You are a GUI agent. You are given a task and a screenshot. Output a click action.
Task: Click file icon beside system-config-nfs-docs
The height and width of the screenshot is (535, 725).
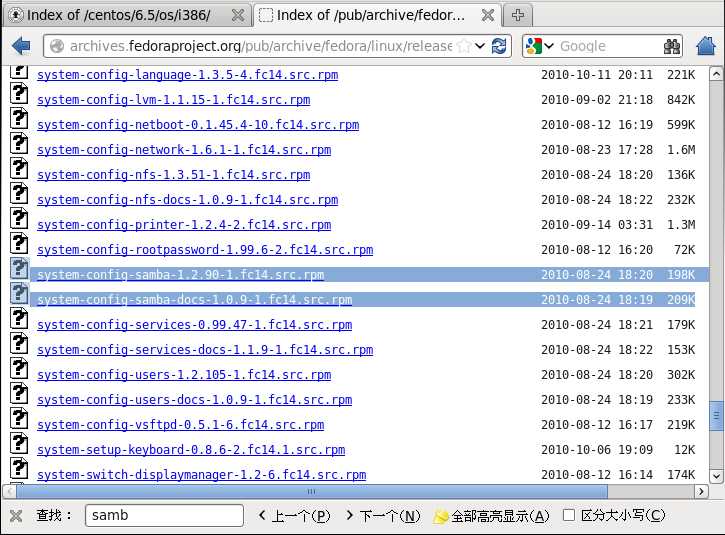[19, 193]
